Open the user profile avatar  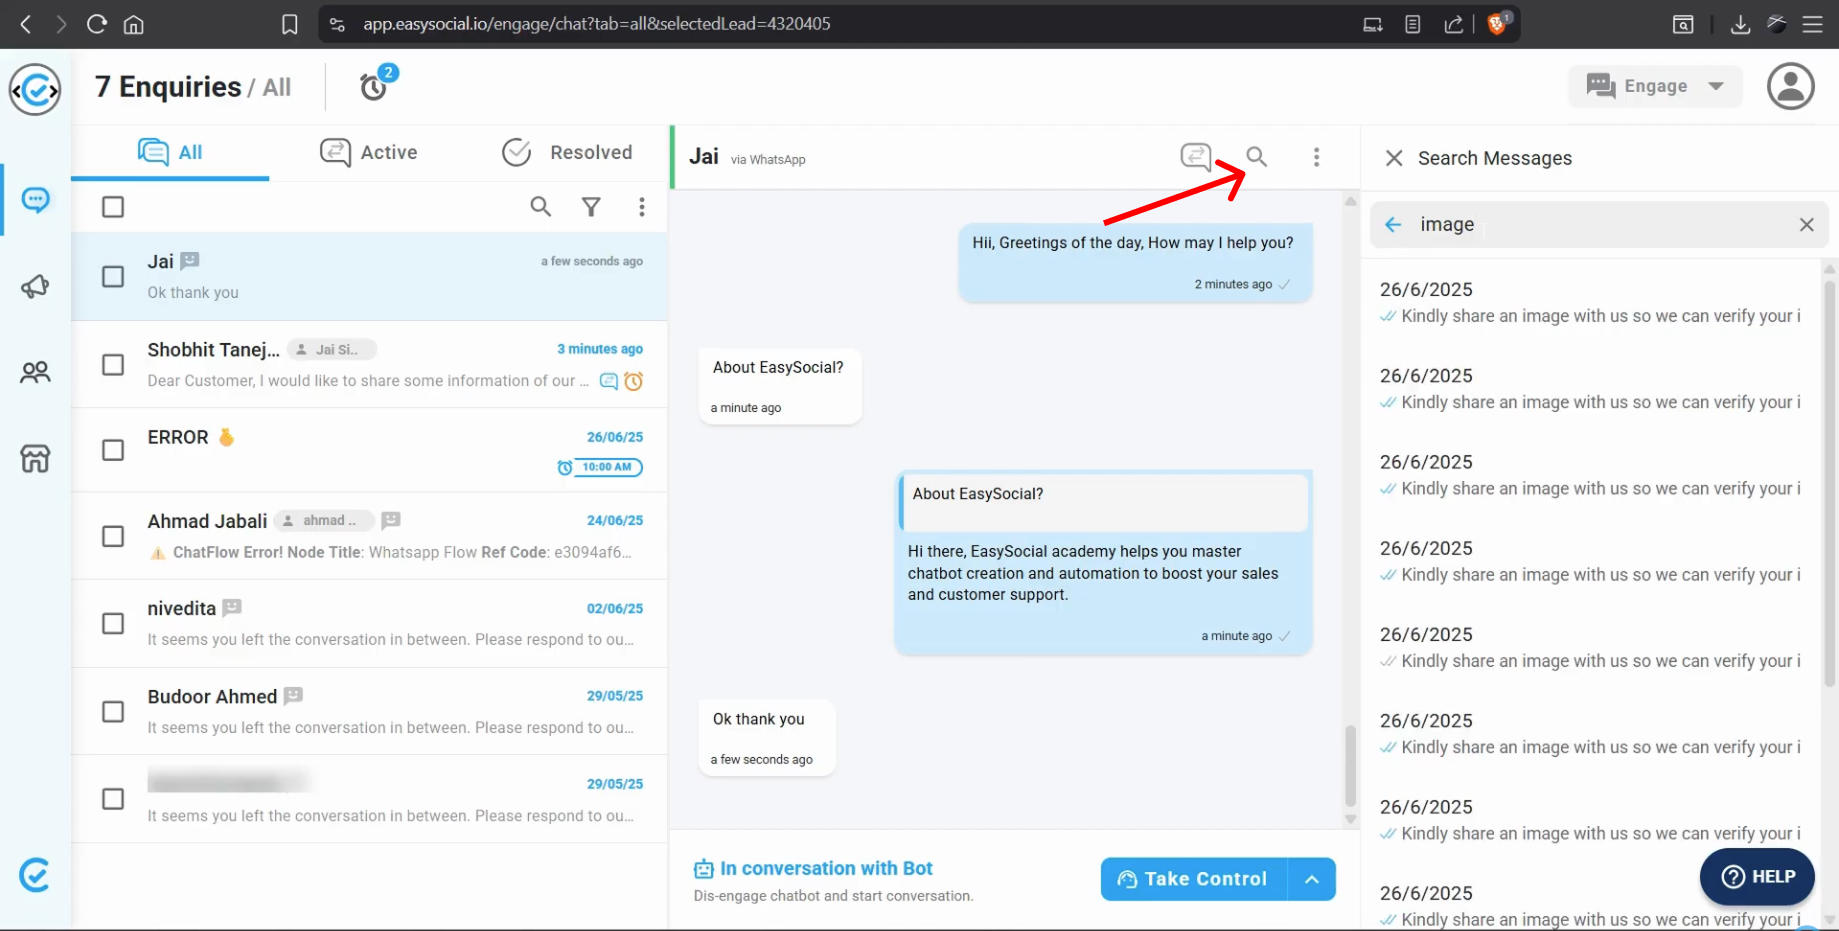click(1790, 87)
